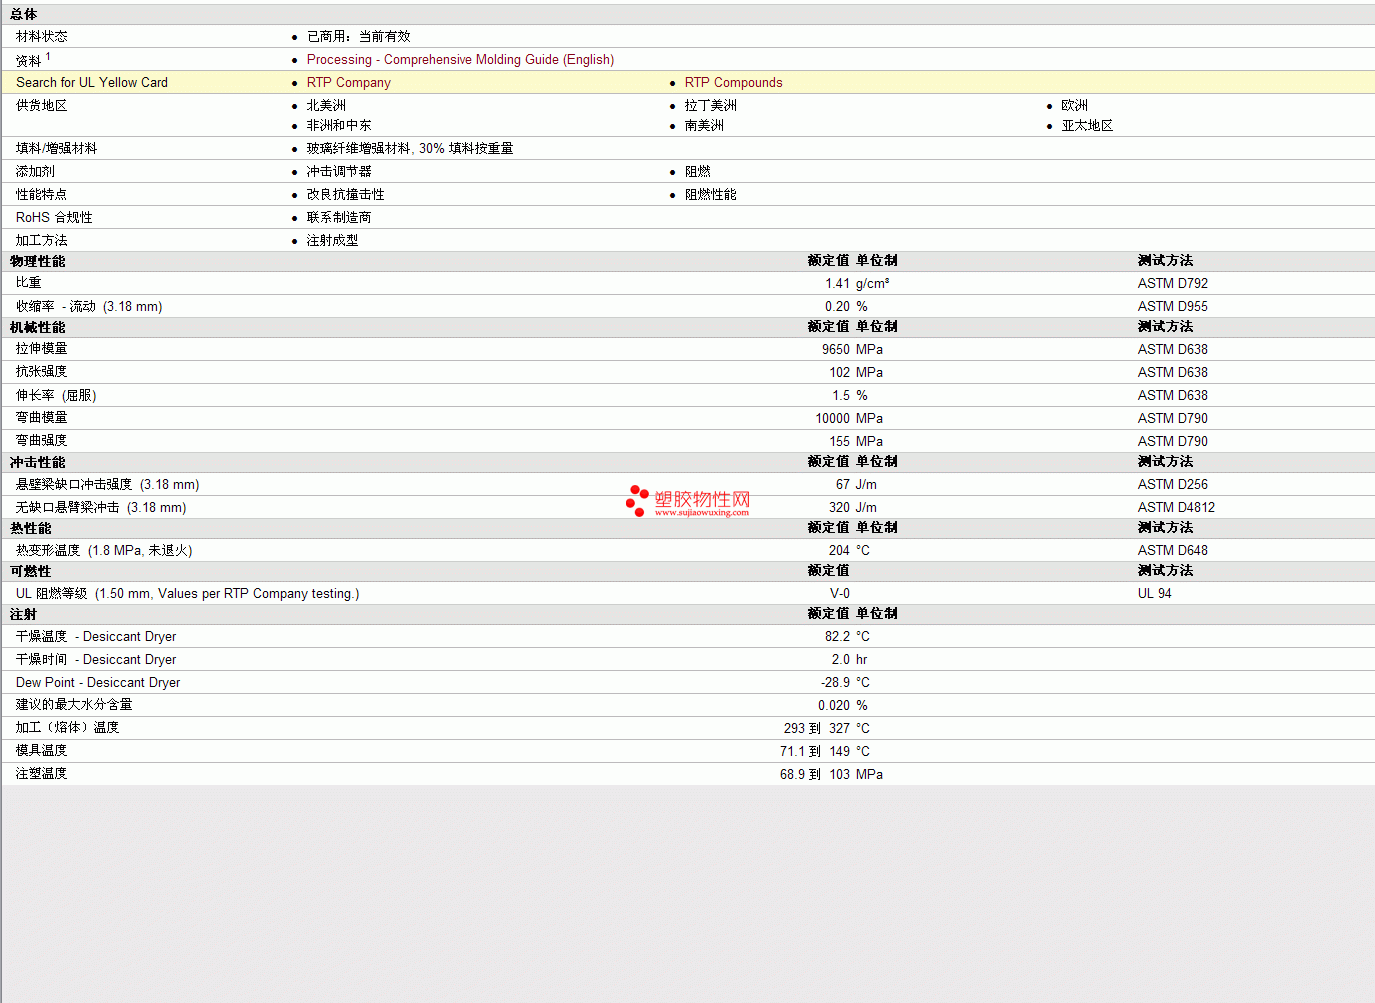Select the 可燃性 section header
This screenshot has height=1003, width=1375.
click(31, 571)
